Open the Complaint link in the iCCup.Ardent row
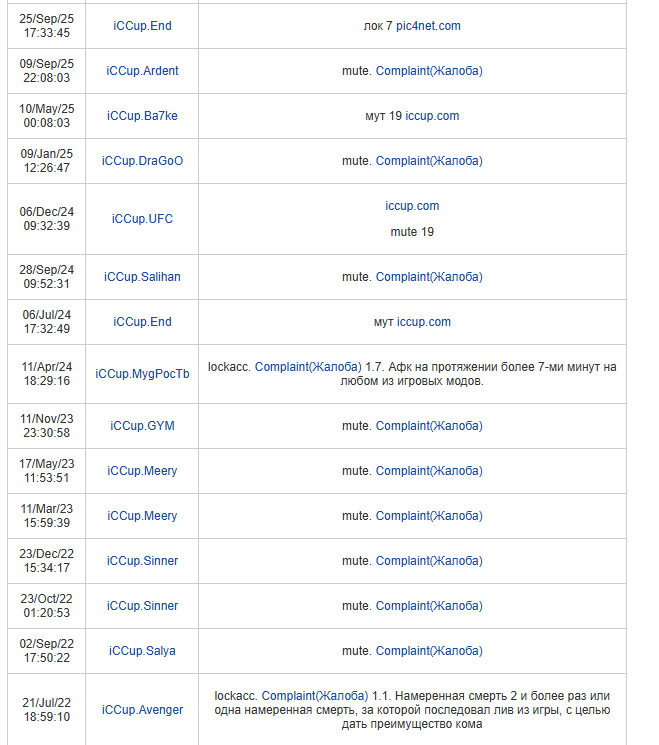The width and height of the screenshot is (659, 745). [429, 71]
